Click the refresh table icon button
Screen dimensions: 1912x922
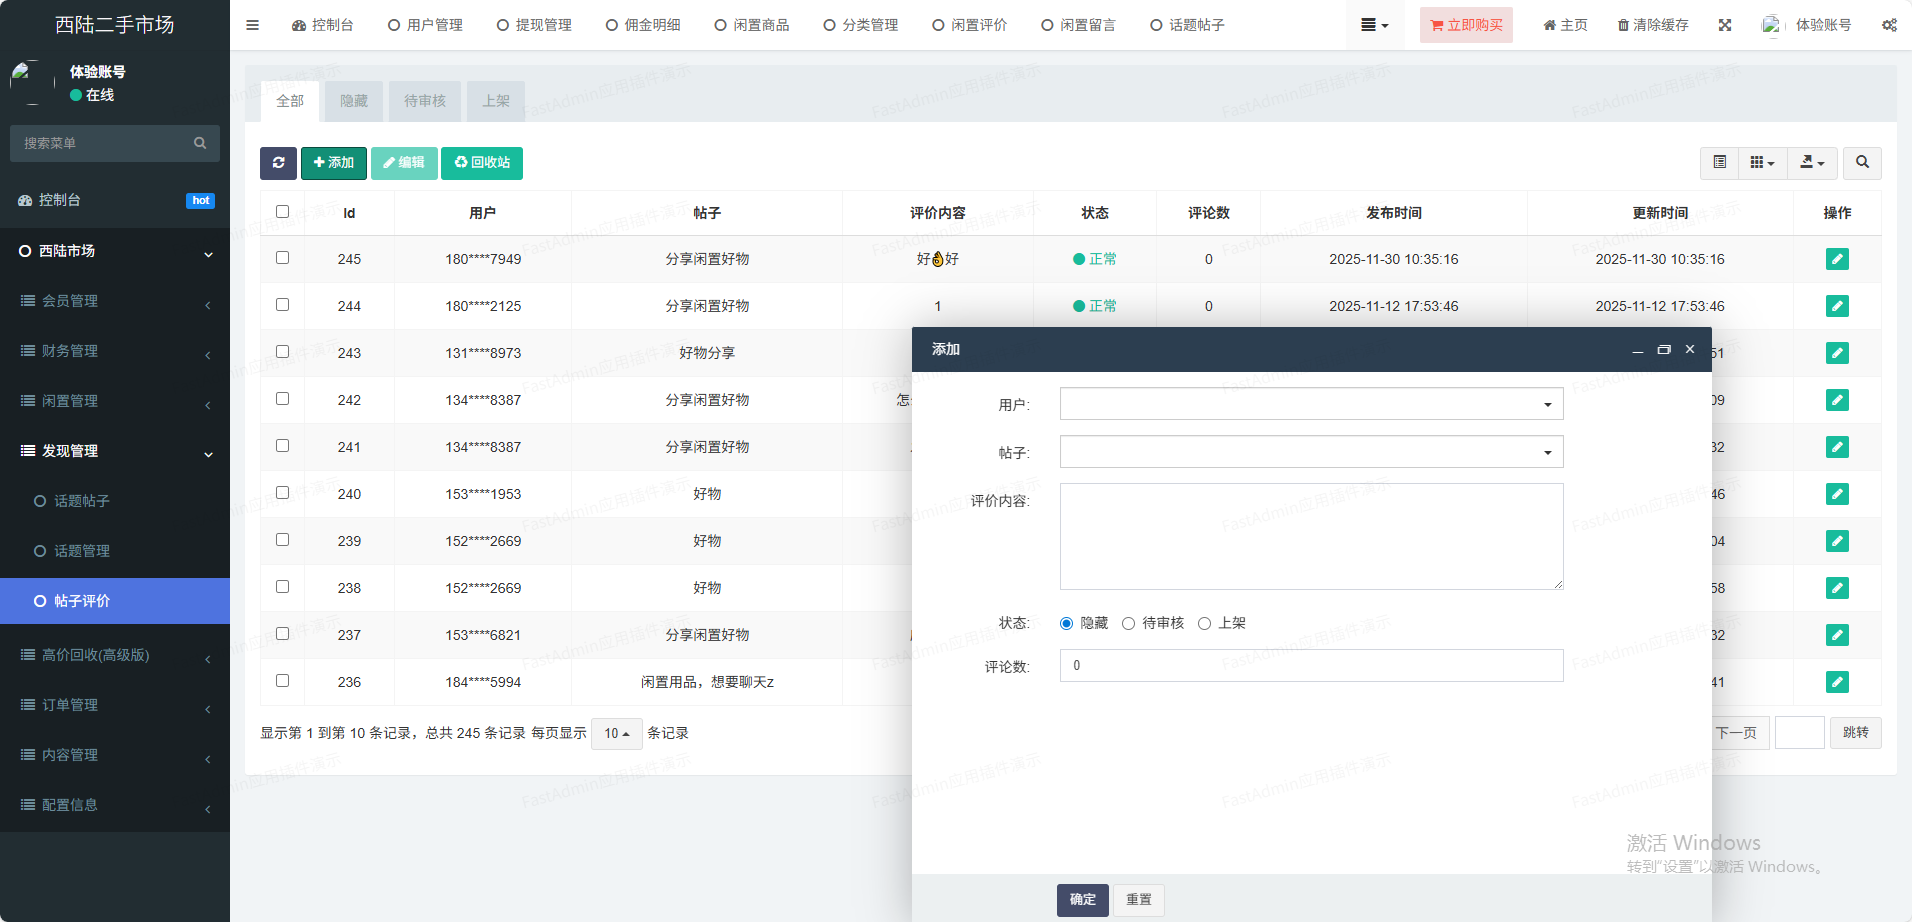pyautogui.click(x=278, y=163)
